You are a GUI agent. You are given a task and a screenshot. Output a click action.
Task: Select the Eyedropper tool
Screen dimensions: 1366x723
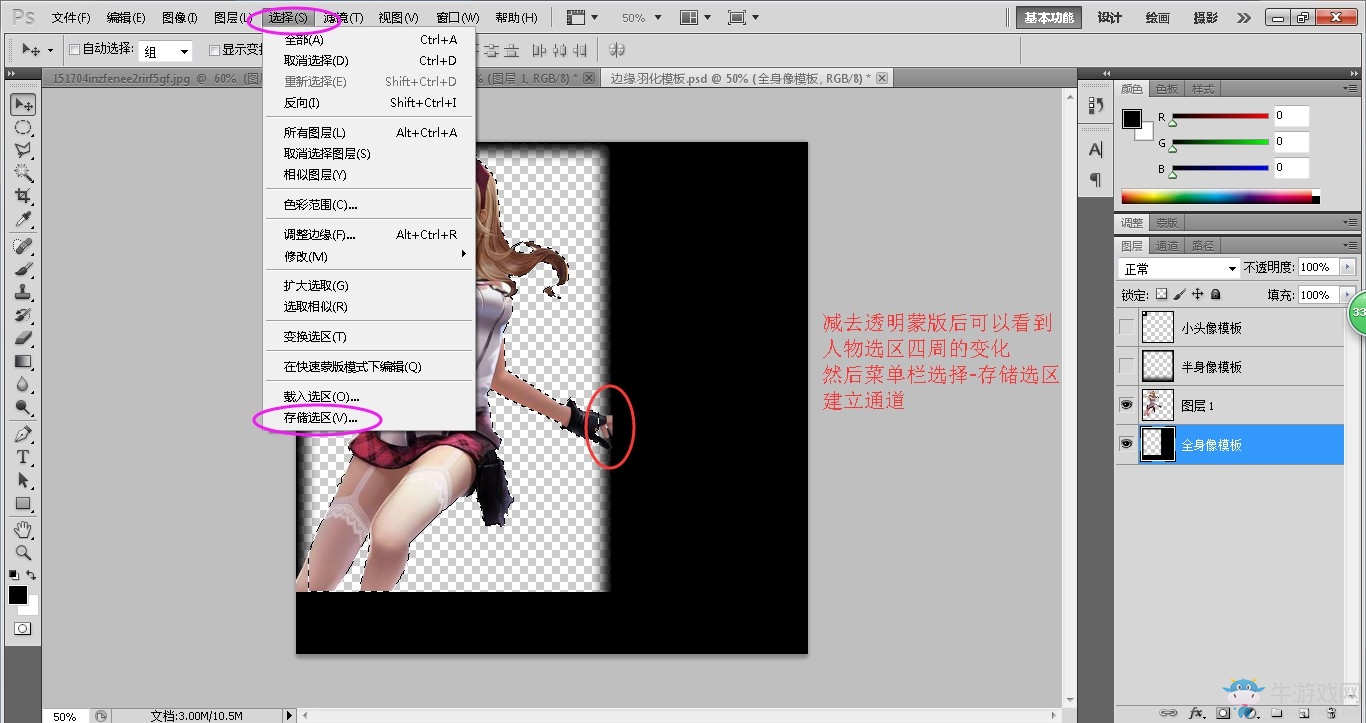(x=23, y=219)
